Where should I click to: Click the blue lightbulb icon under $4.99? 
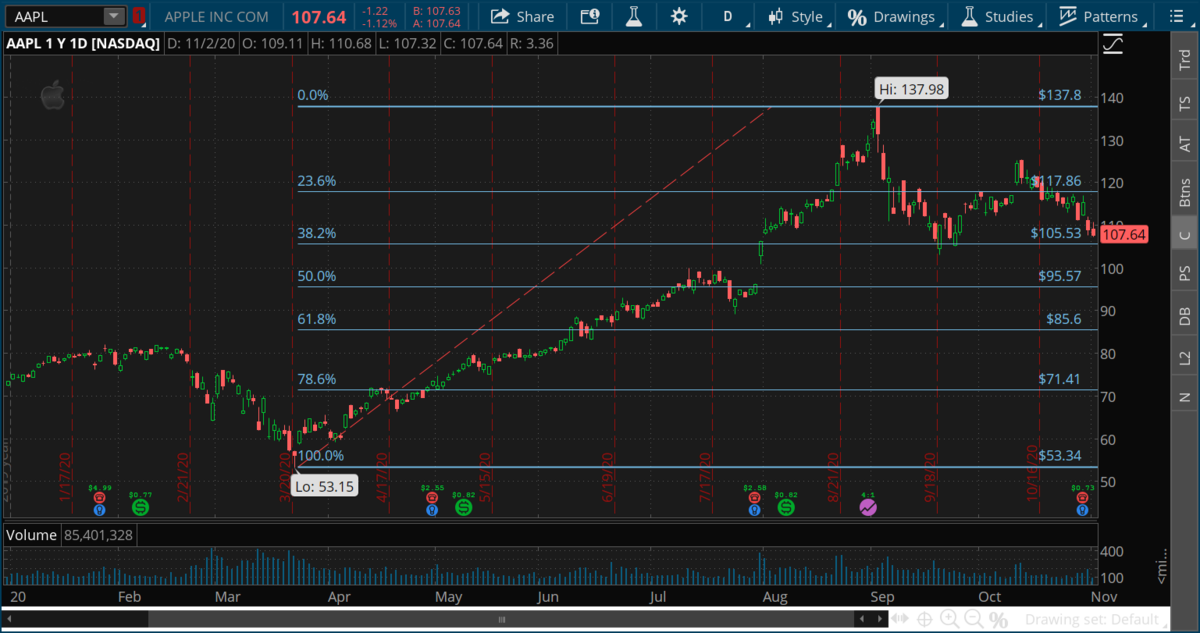click(x=99, y=510)
